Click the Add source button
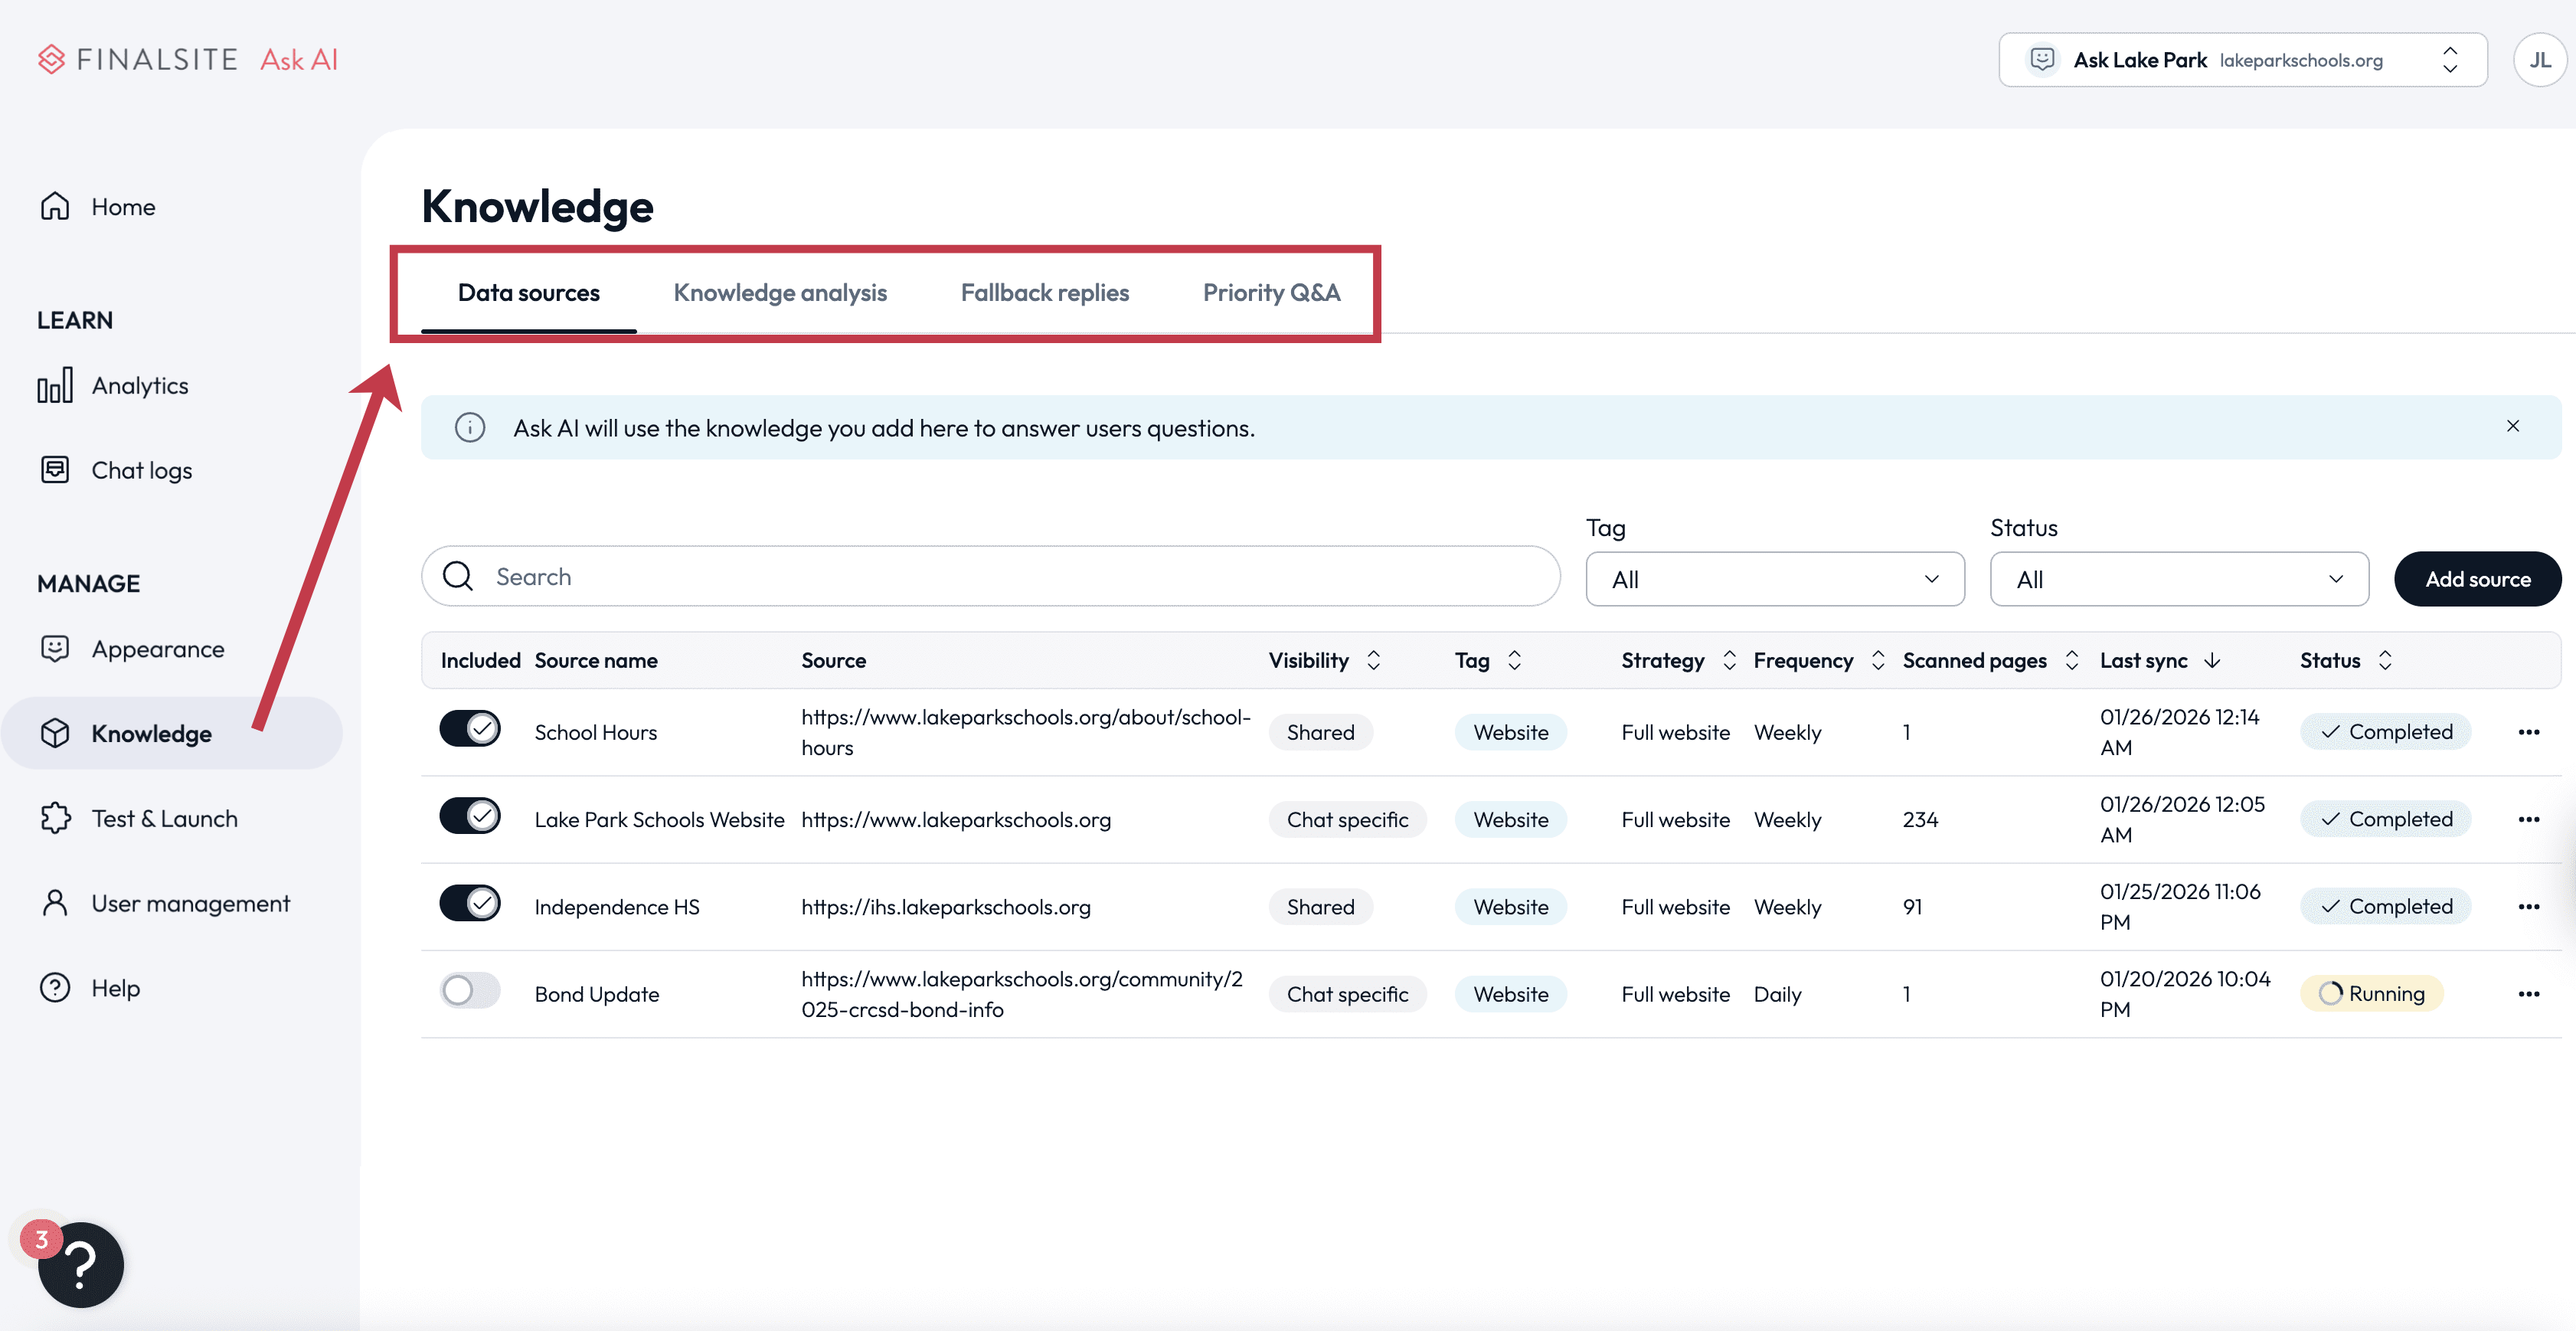2576x1331 pixels. pyautogui.click(x=2478, y=579)
